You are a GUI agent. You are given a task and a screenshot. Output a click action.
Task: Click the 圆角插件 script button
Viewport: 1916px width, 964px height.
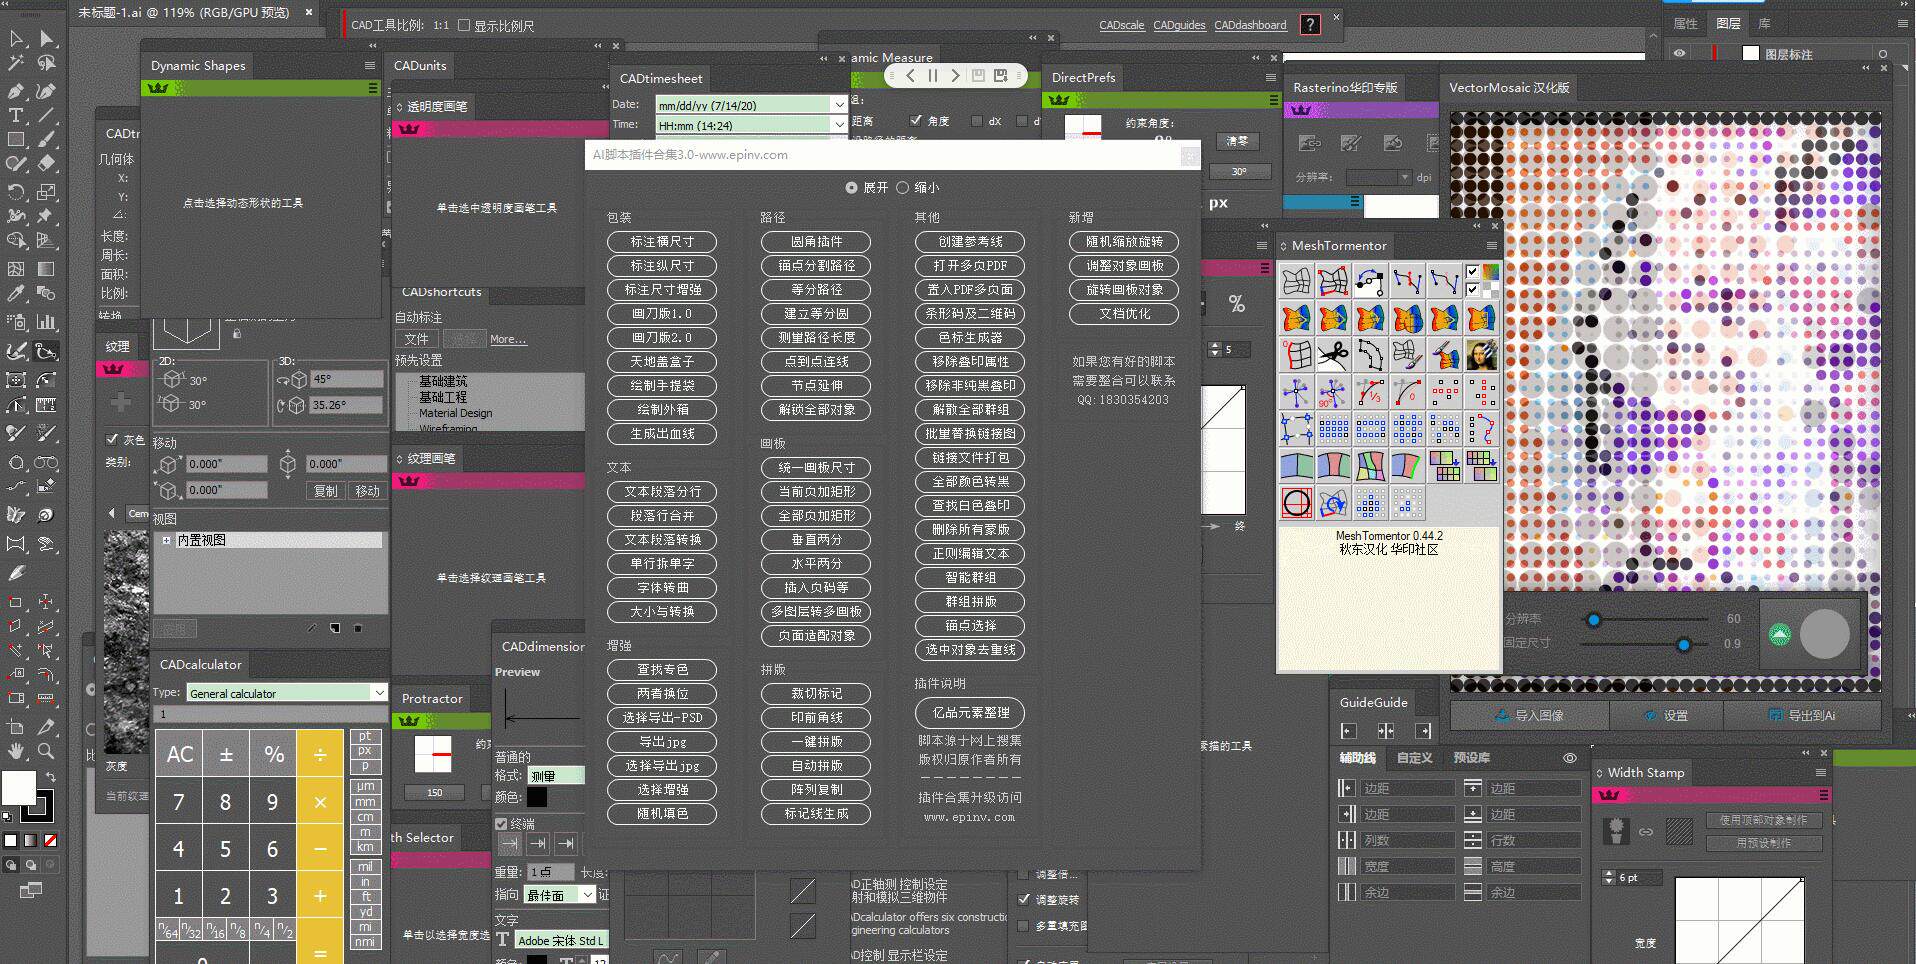pyautogui.click(x=816, y=242)
